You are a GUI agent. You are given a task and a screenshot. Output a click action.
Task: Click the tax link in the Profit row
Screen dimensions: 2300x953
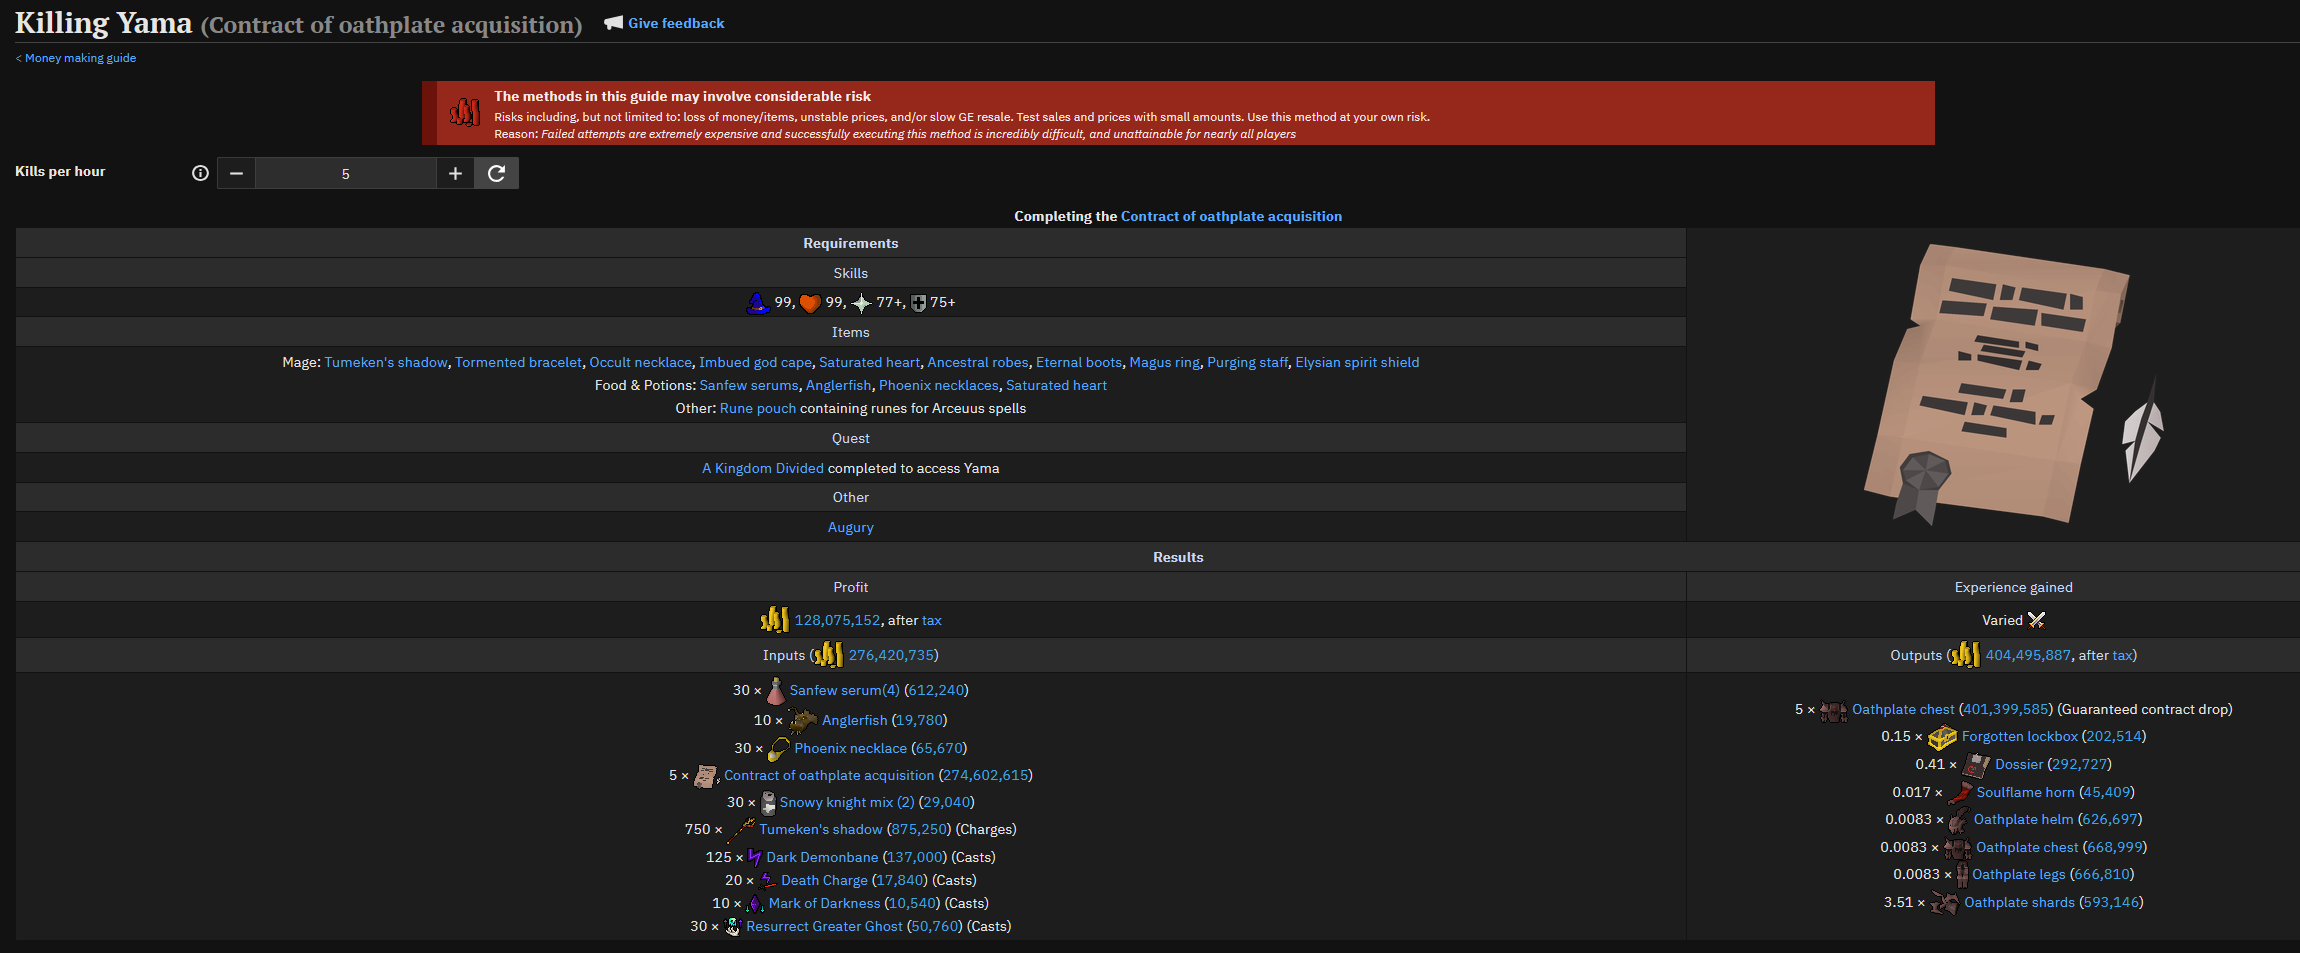(x=932, y=620)
